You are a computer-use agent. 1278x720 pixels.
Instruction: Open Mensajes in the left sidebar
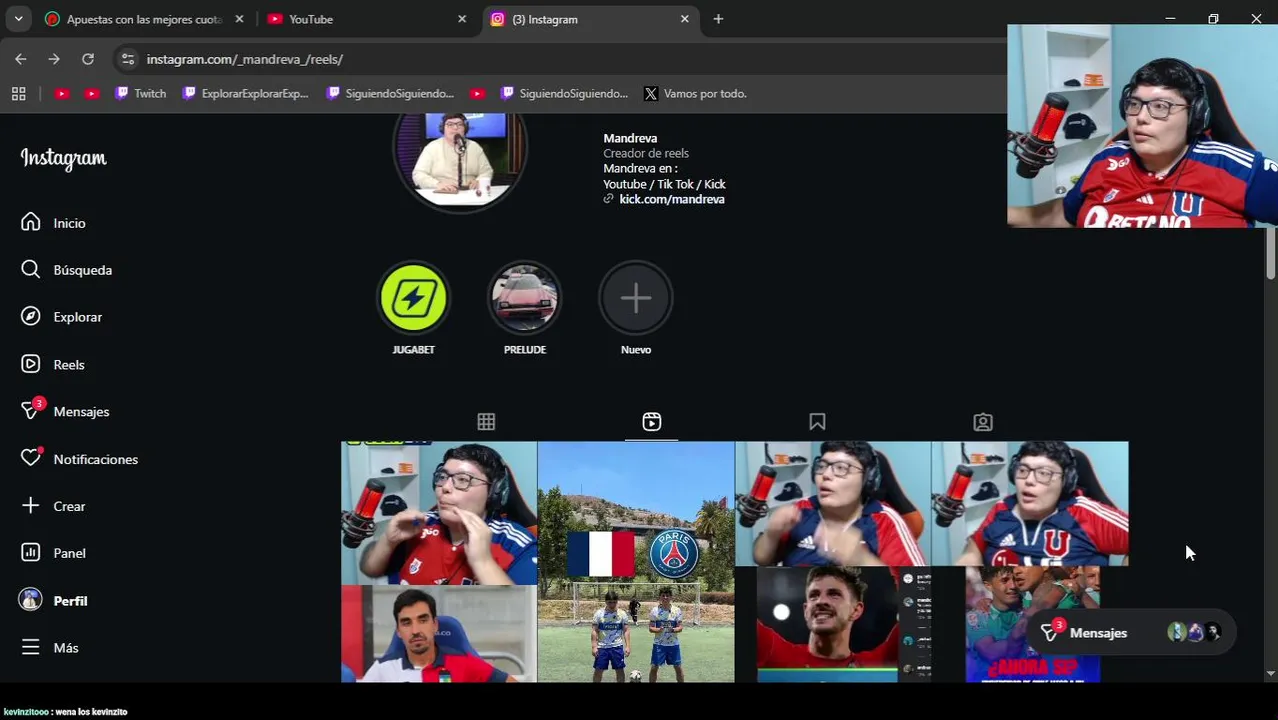(x=66, y=411)
